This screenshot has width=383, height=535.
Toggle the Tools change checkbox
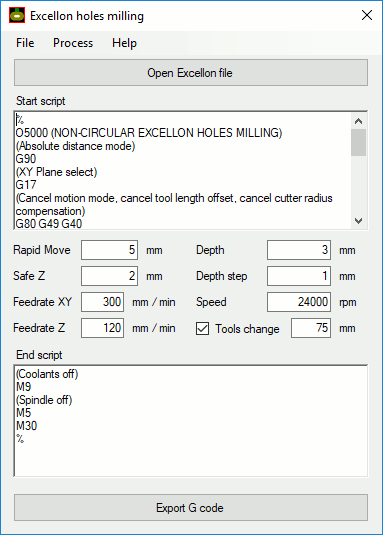click(x=202, y=328)
